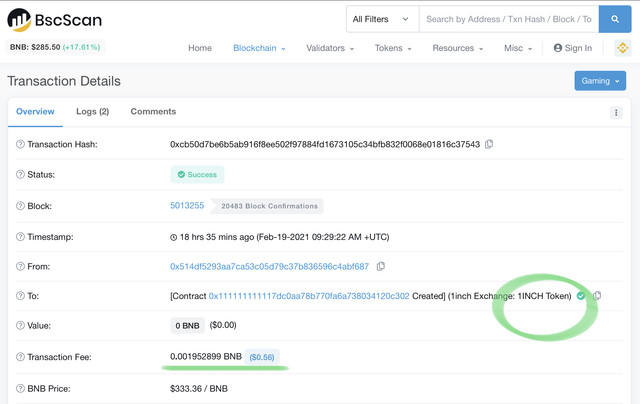The image size is (640, 404).
Task: Click the search by address input field
Action: coord(509,19)
